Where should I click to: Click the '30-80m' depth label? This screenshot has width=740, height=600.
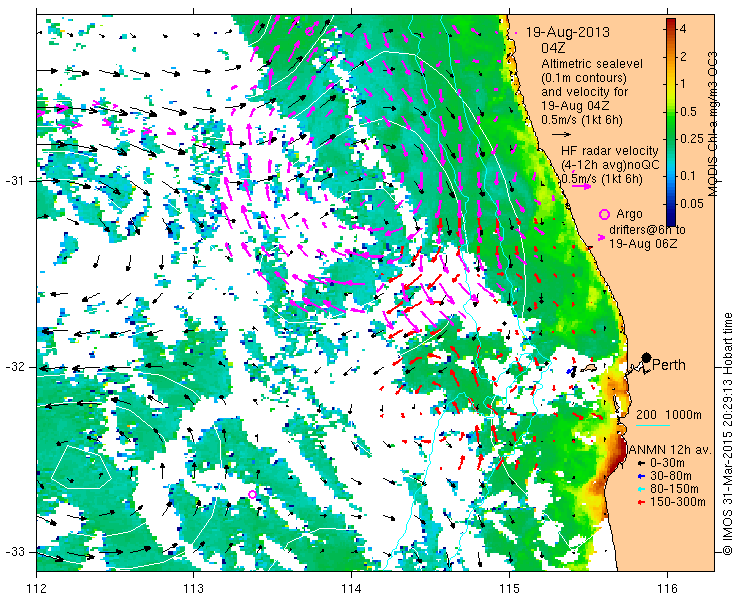click(x=671, y=476)
